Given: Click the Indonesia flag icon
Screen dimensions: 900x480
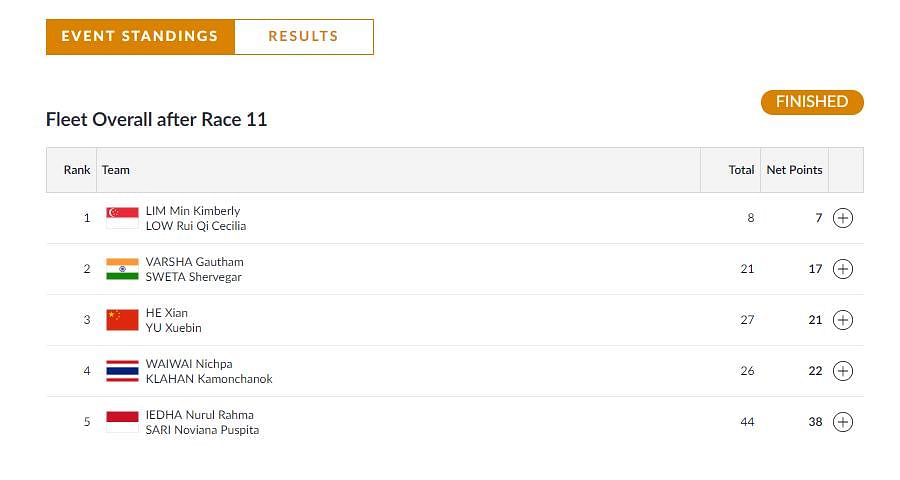Looking at the screenshot, I should pos(122,422).
